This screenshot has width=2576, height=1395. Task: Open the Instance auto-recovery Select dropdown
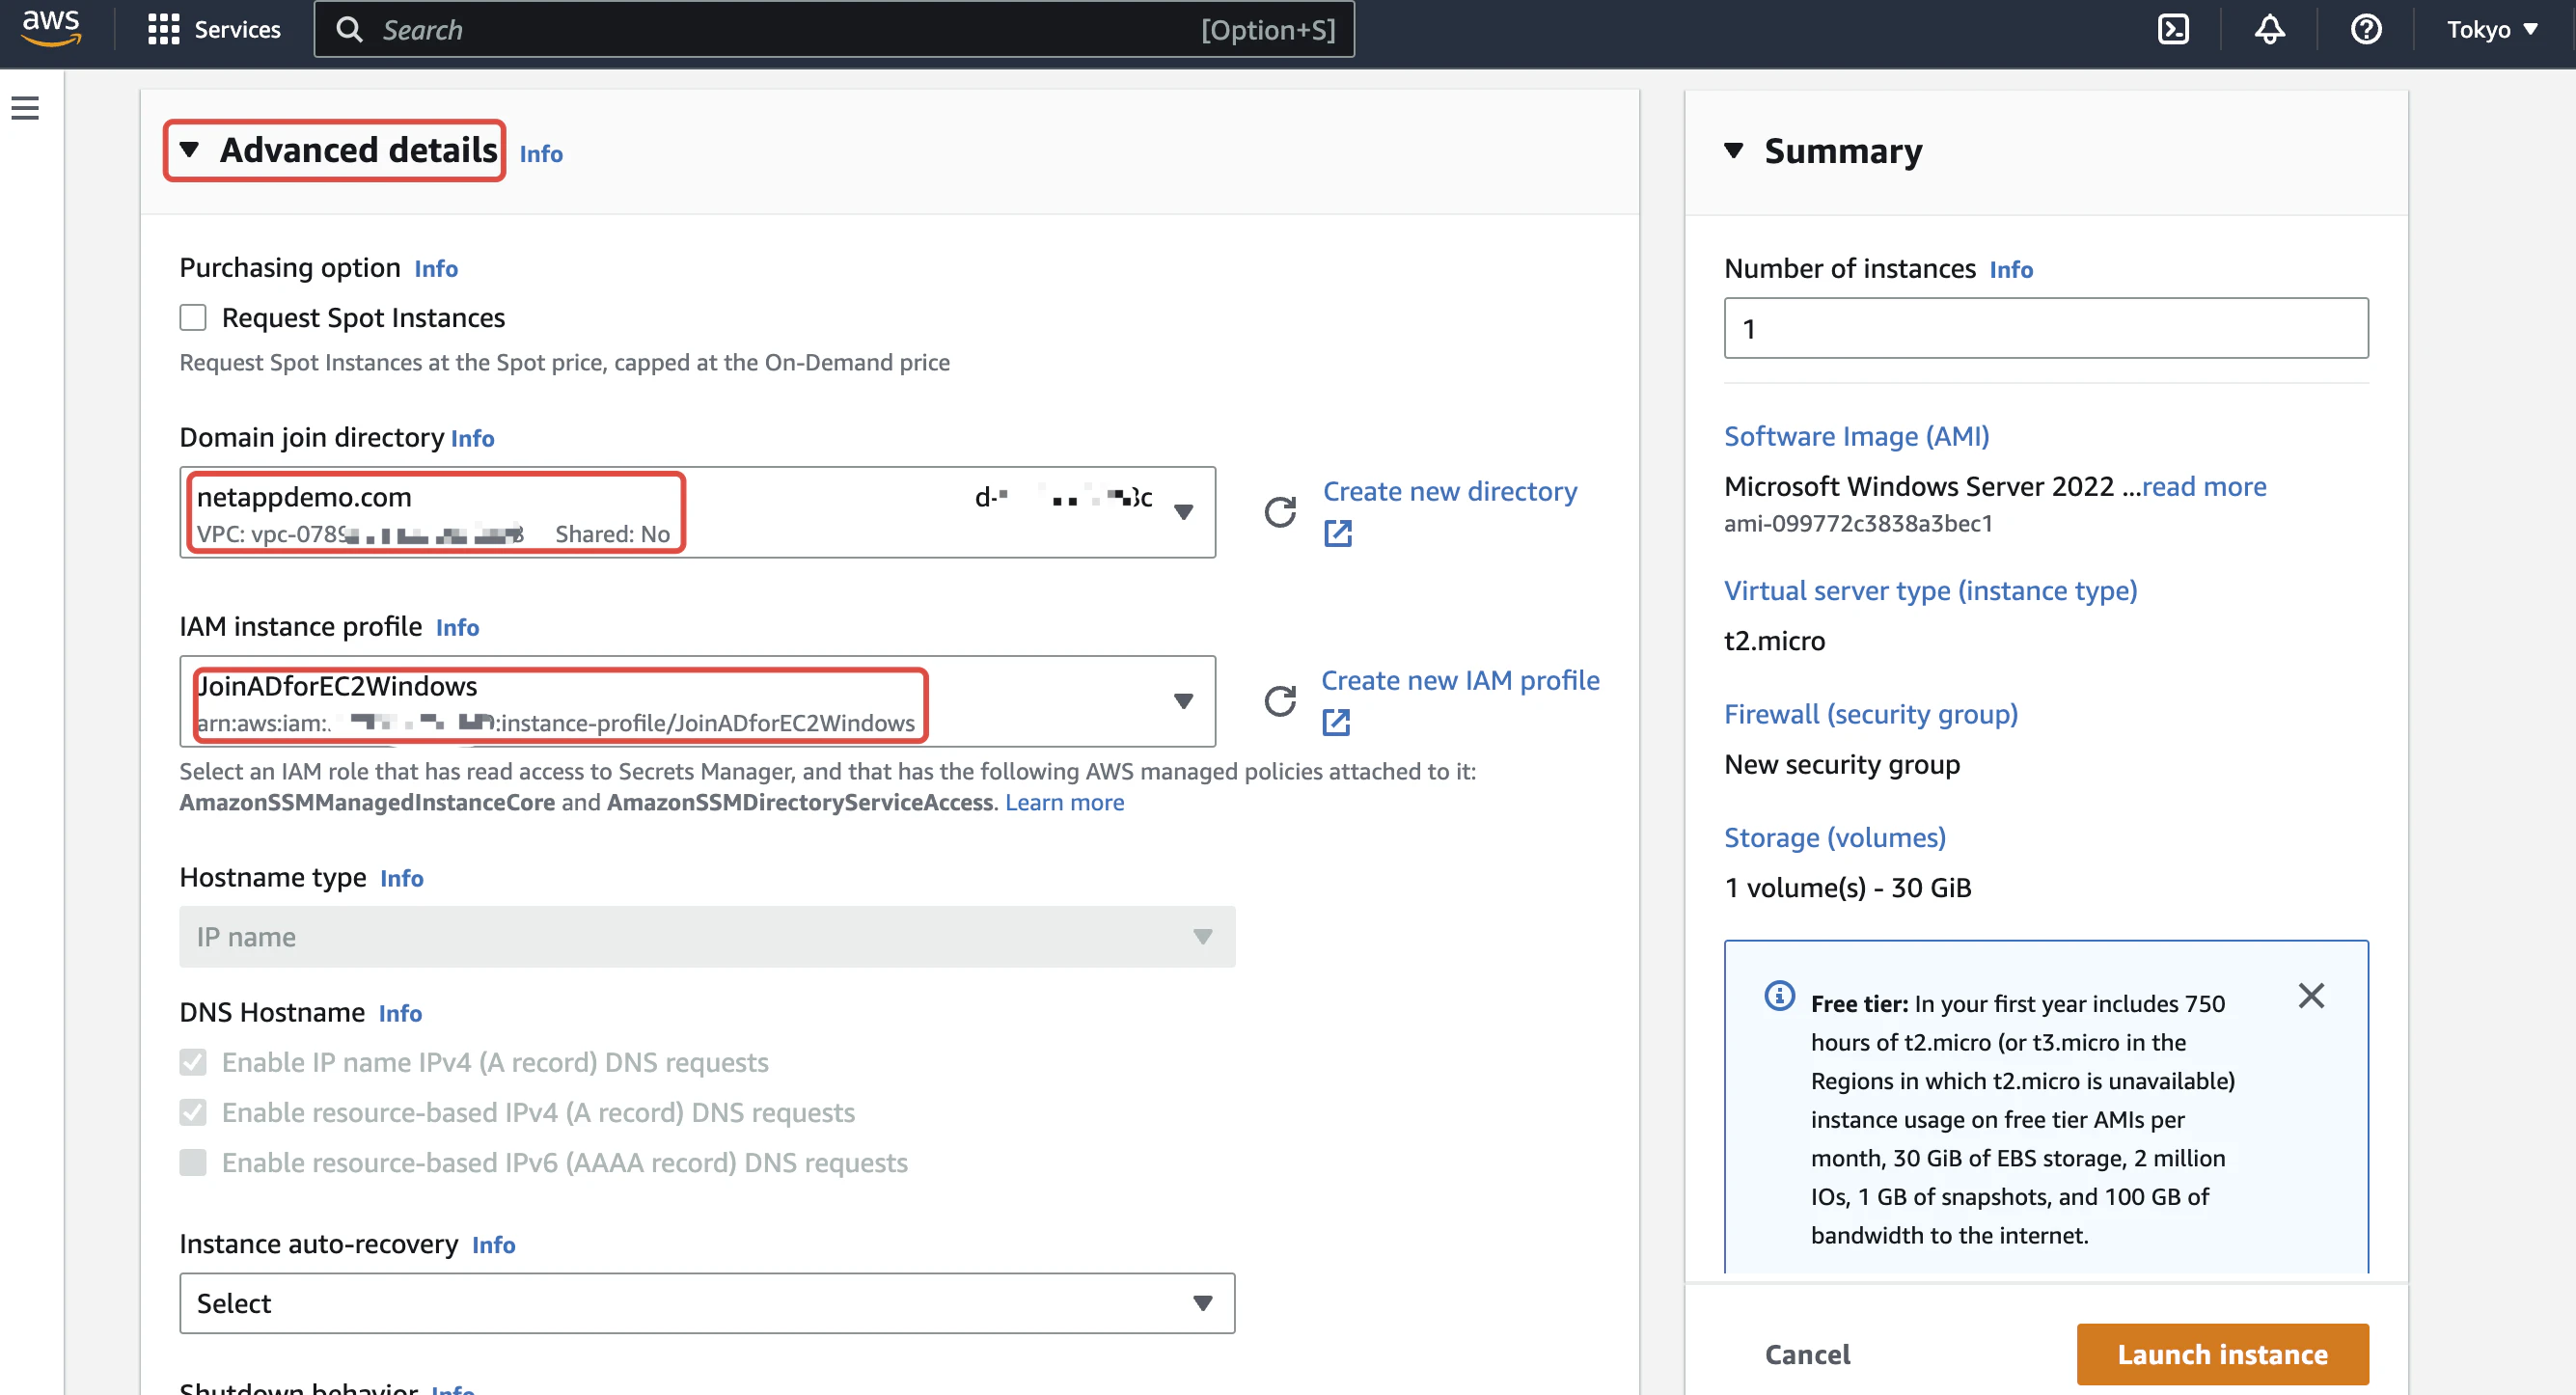707,1303
